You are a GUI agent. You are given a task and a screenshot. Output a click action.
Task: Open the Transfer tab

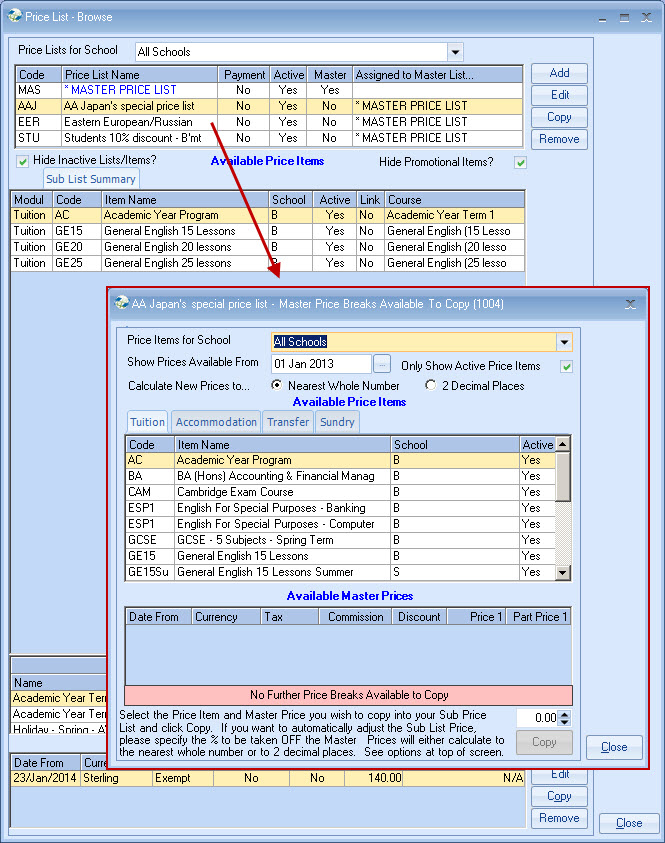[288, 422]
